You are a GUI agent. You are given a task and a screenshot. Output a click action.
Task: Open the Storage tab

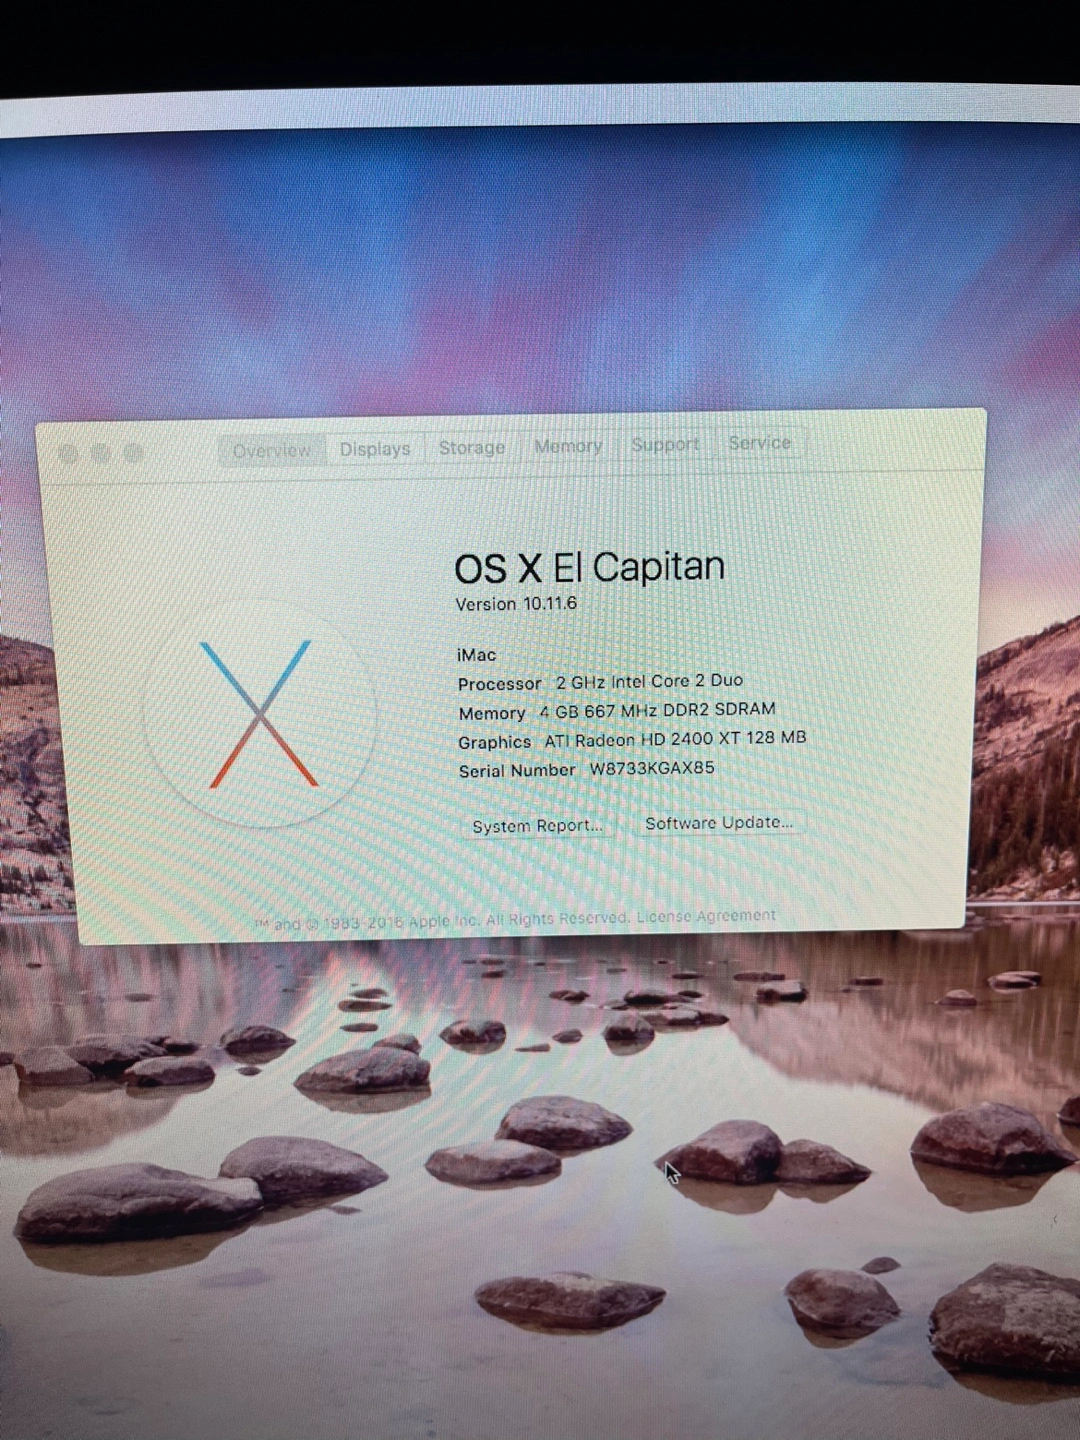472,447
